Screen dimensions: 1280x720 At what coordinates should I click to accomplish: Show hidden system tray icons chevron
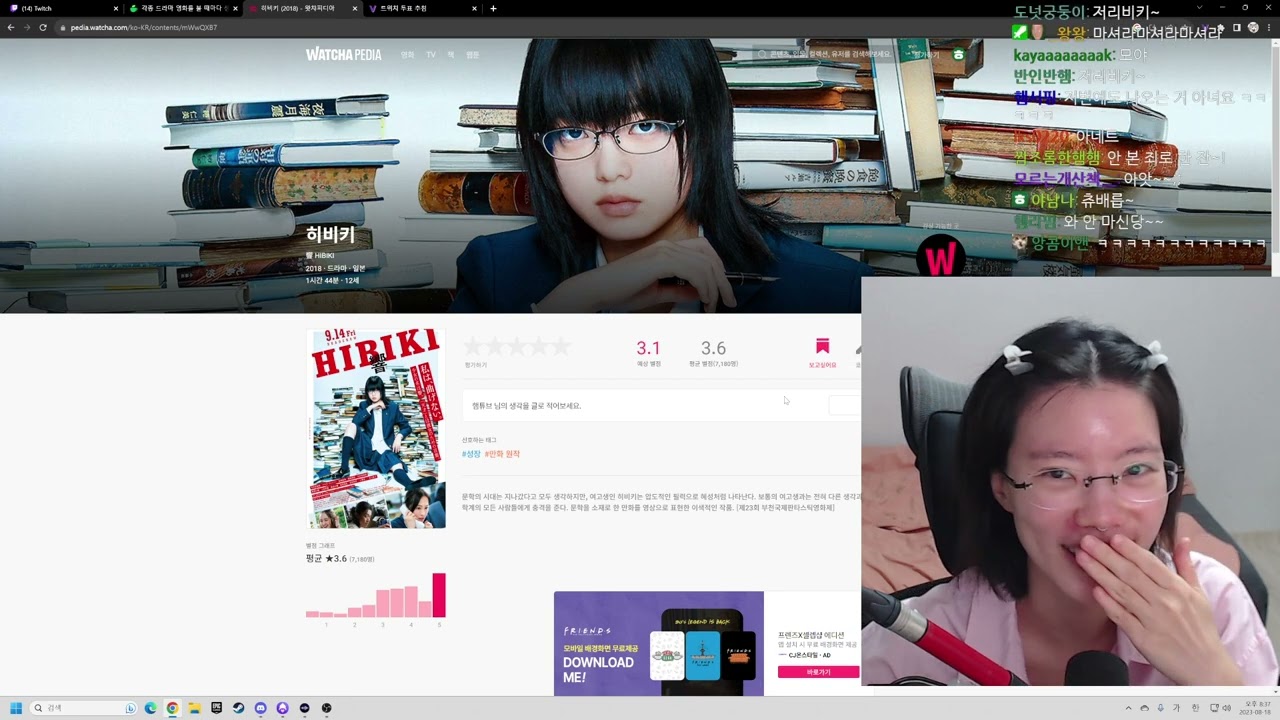click(1129, 708)
